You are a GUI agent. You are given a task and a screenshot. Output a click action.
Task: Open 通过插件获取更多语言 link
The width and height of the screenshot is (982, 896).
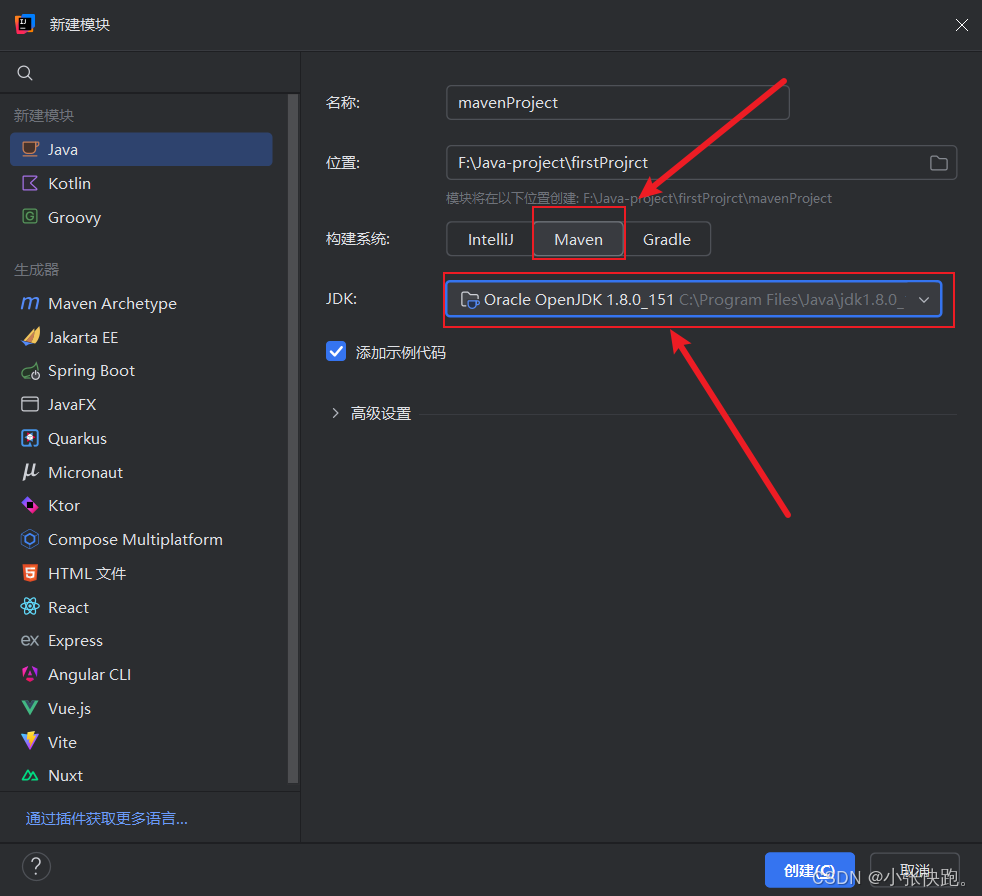(106, 818)
